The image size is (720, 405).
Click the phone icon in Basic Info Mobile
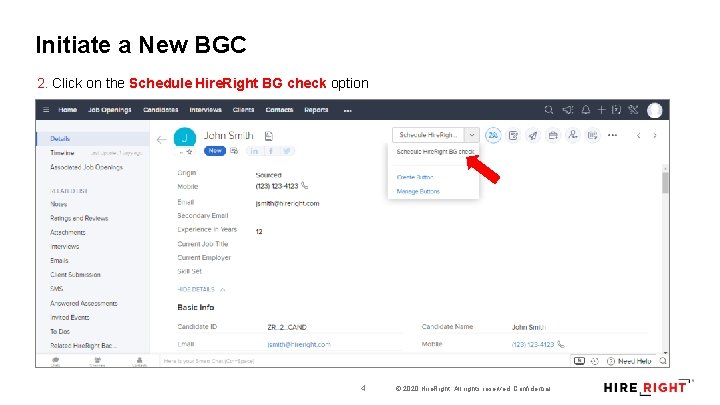(x=561, y=344)
